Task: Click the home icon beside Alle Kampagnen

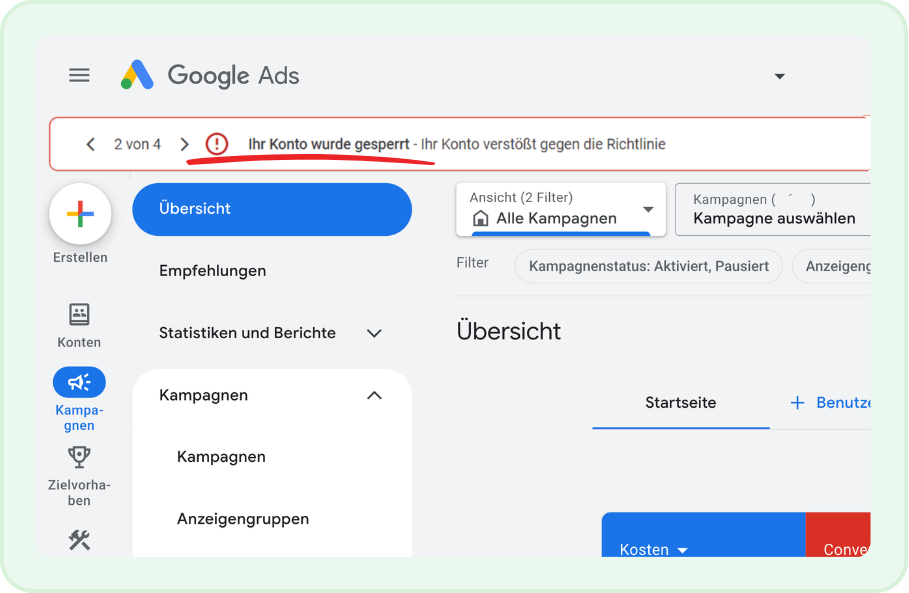Action: click(x=481, y=219)
